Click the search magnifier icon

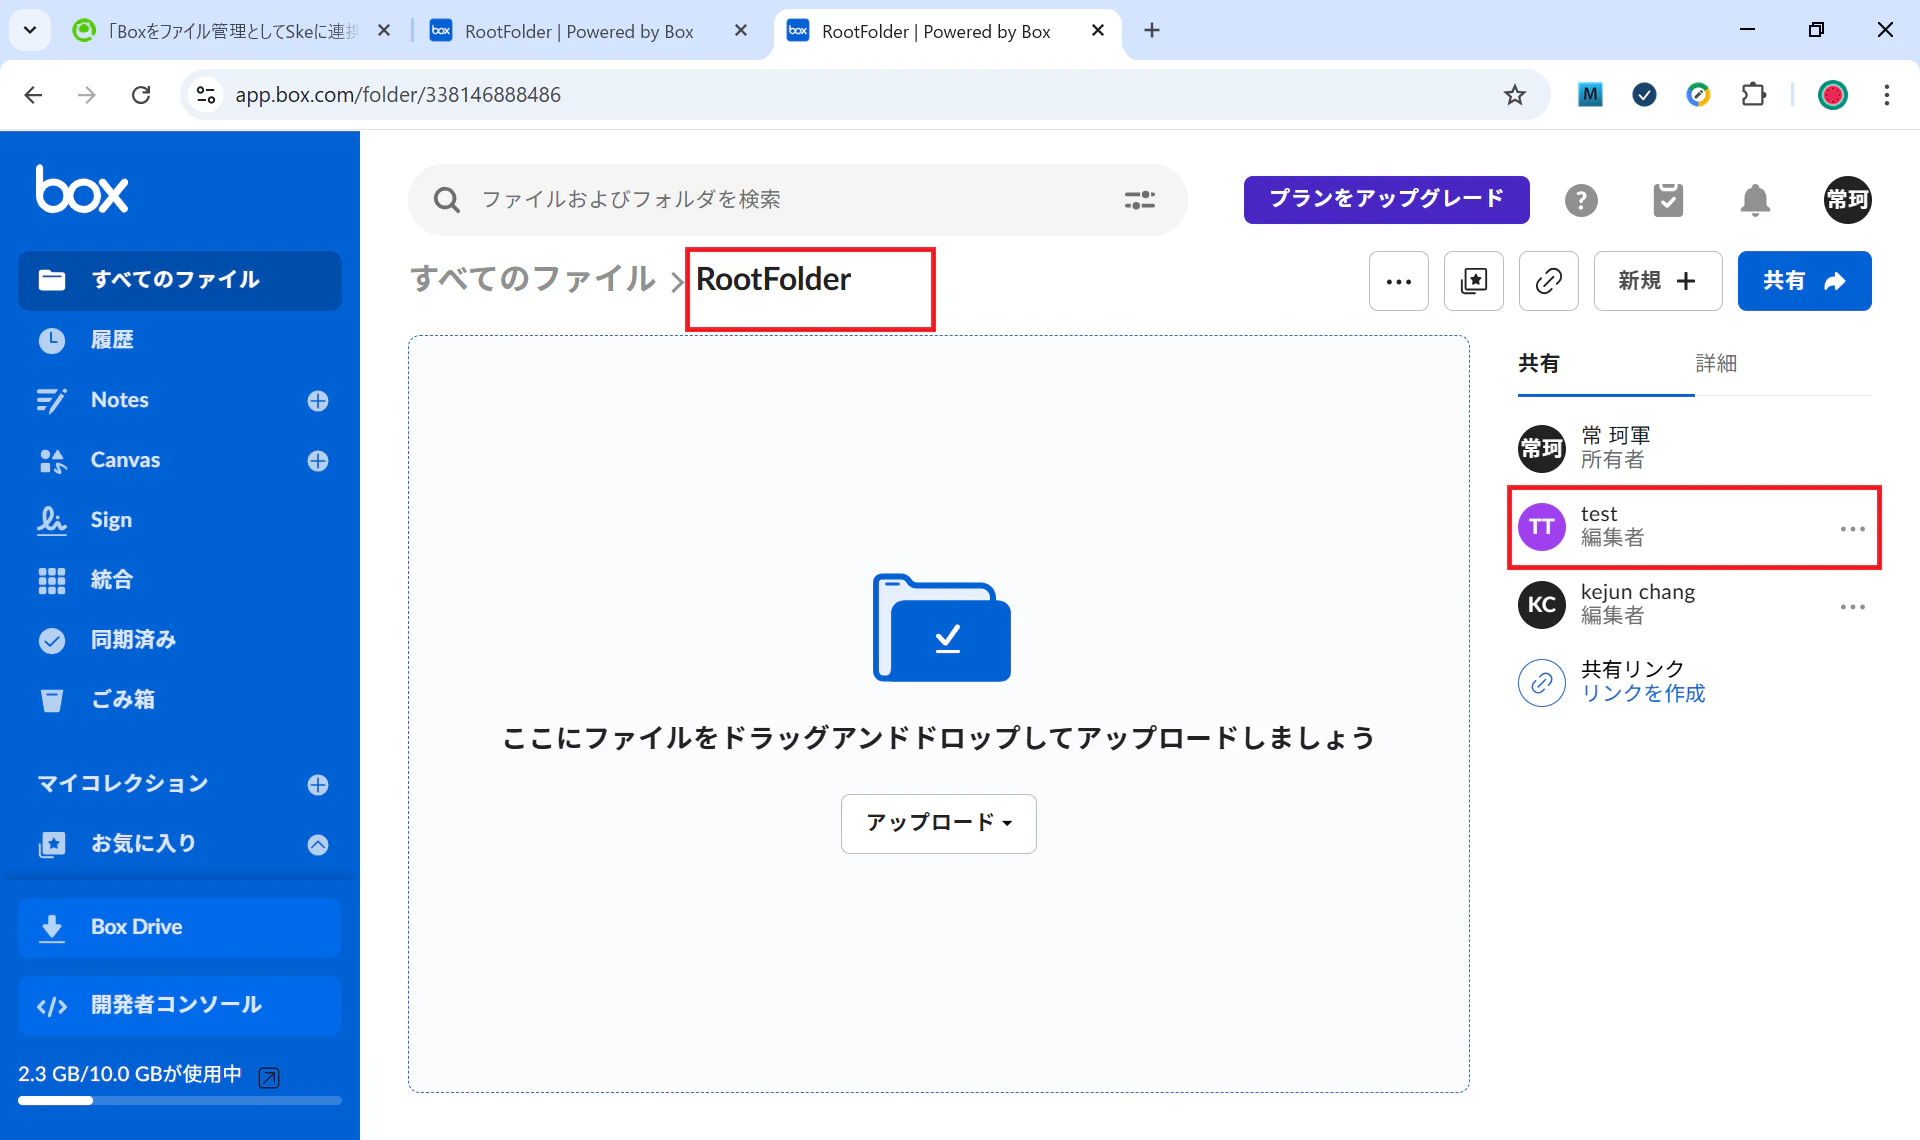(x=447, y=200)
